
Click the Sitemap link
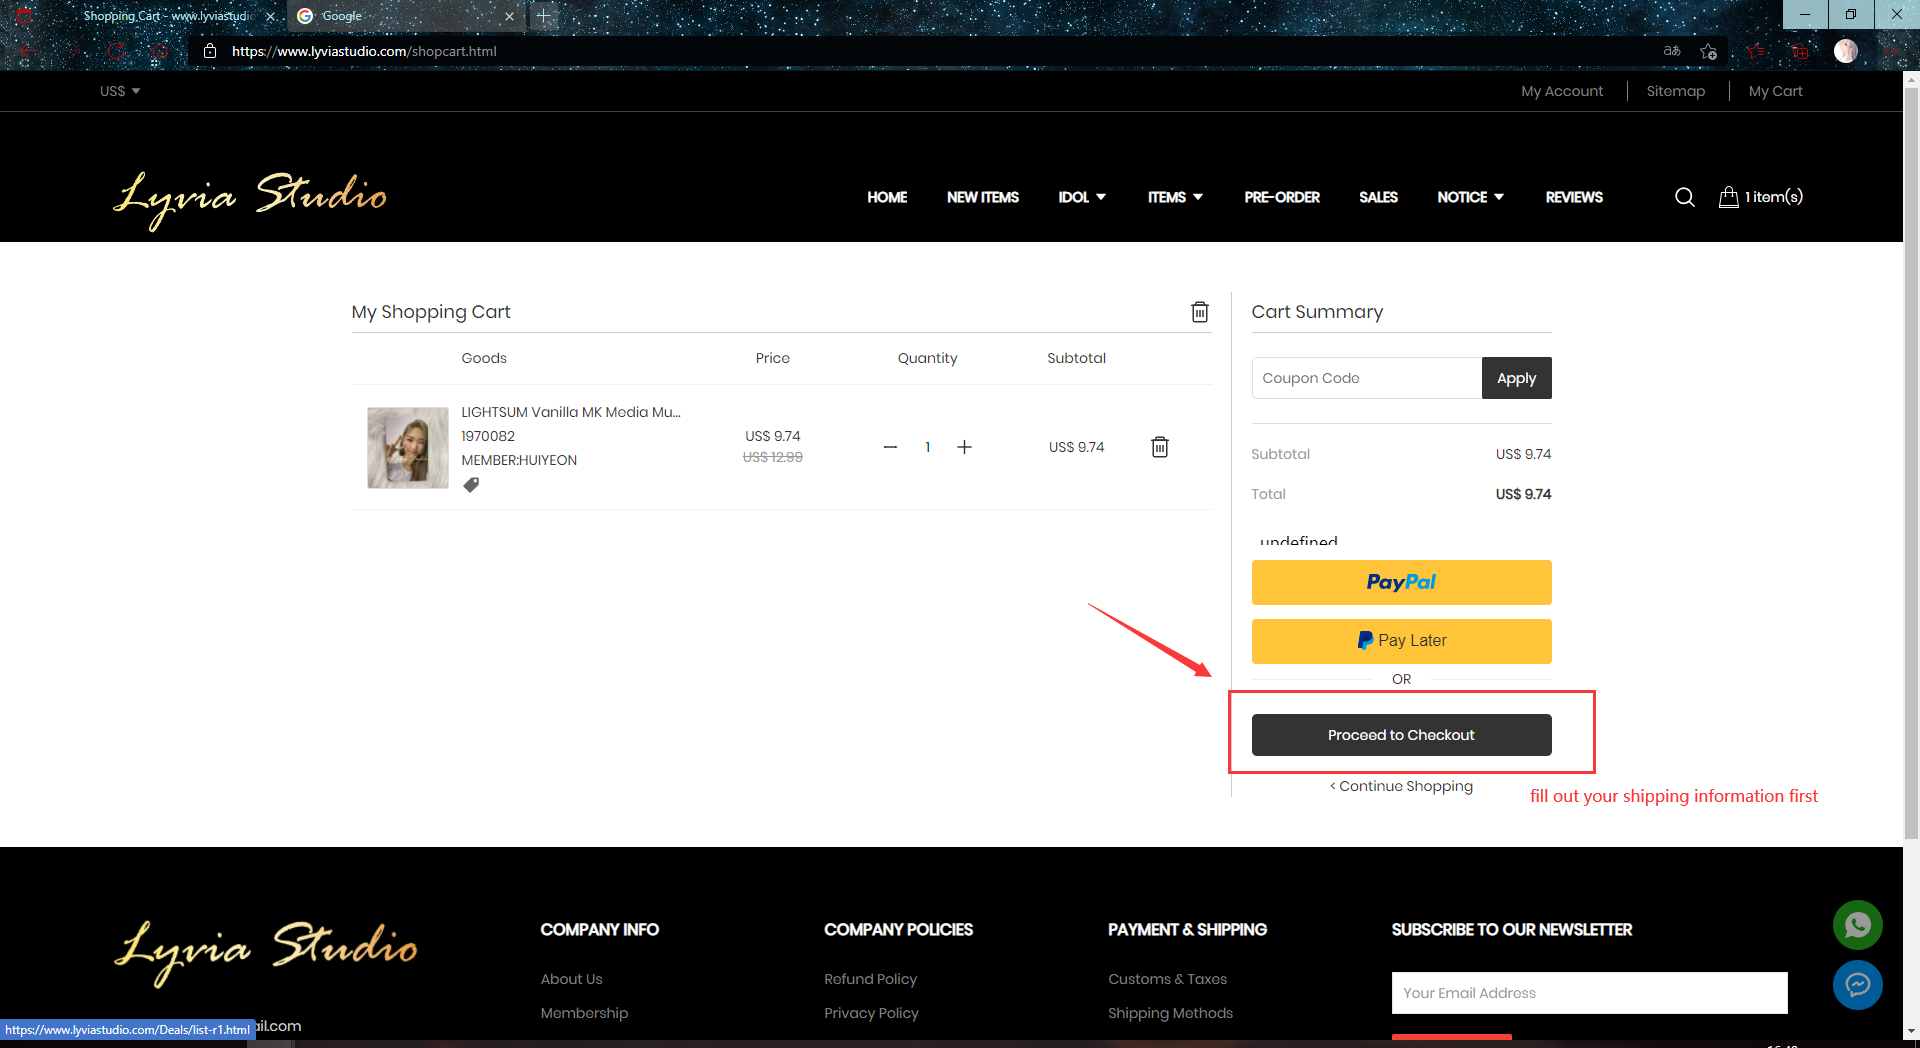click(1676, 91)
